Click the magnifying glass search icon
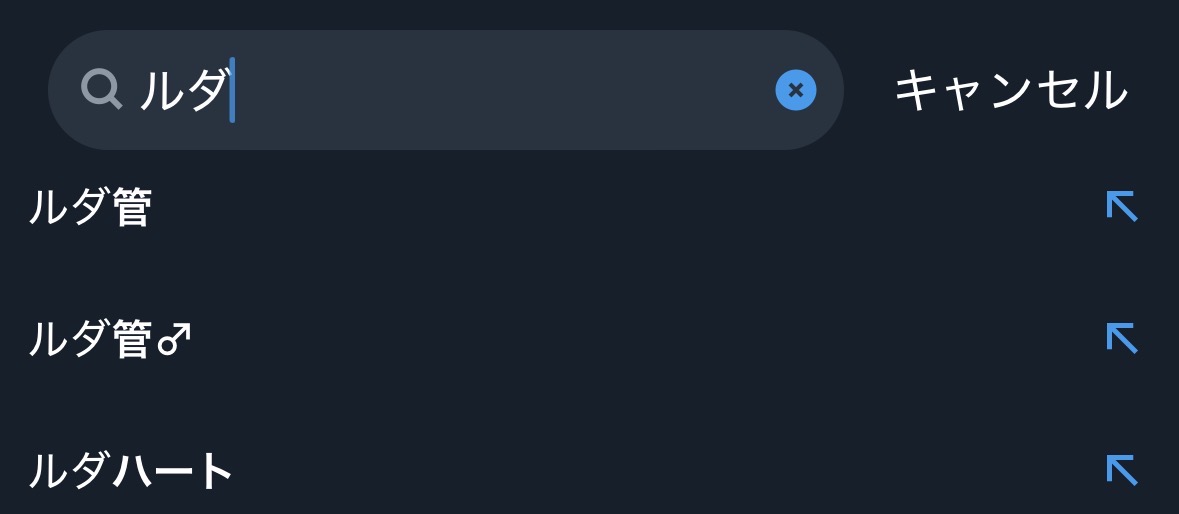The width and height of the screenshot is (1179, 514). (100, 90)
